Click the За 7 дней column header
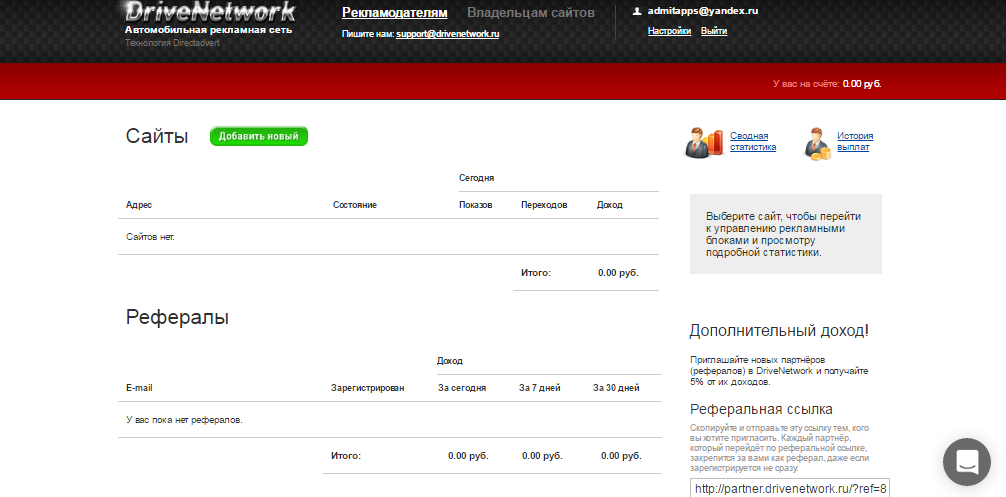 coord(540,388)
